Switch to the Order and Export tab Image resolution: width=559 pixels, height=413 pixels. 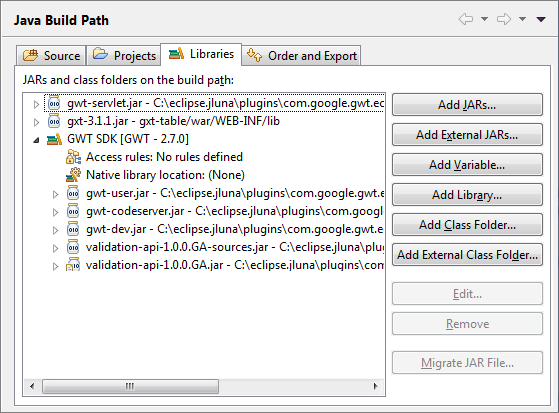point(301,56)
